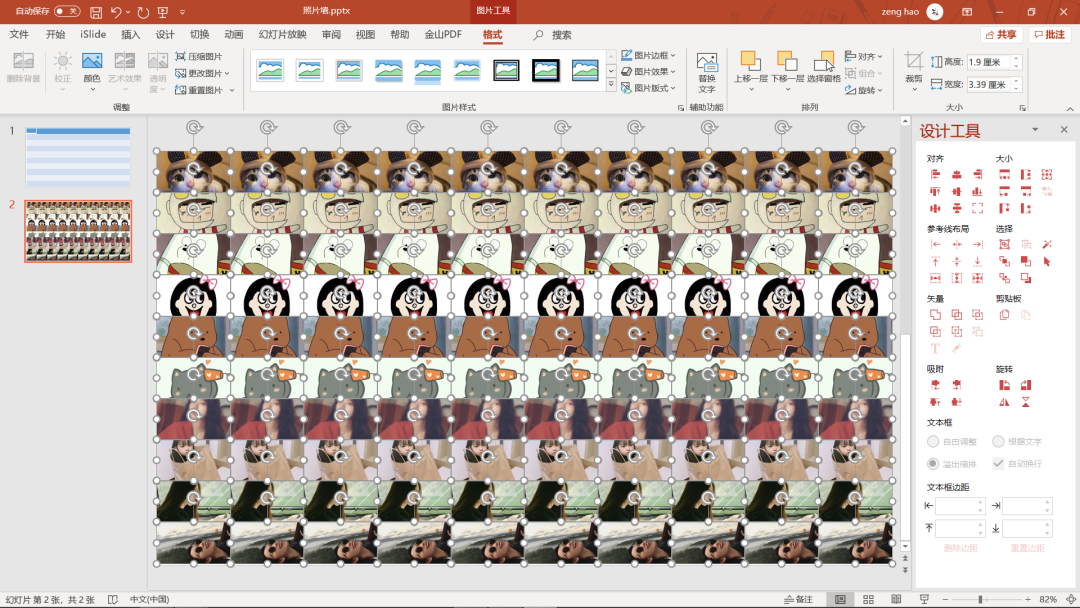Select the 自由调整 radio button
This screenshot has width=1080, height=608.
coord(933,441)
